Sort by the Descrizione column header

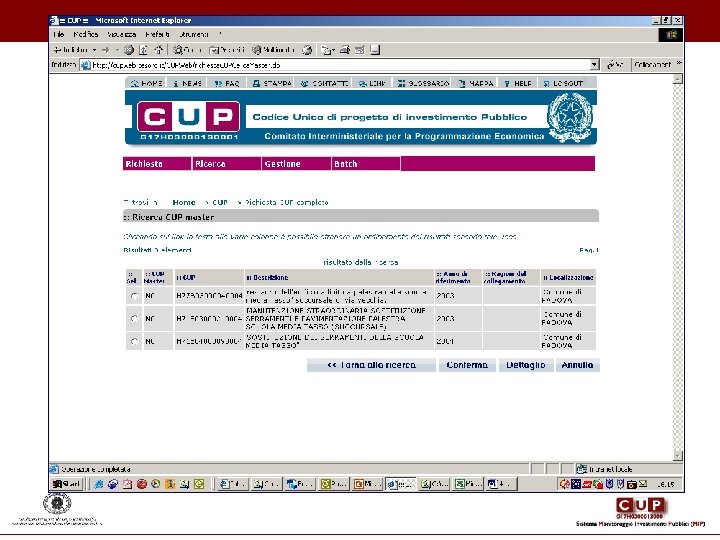(x=267, y=277)
